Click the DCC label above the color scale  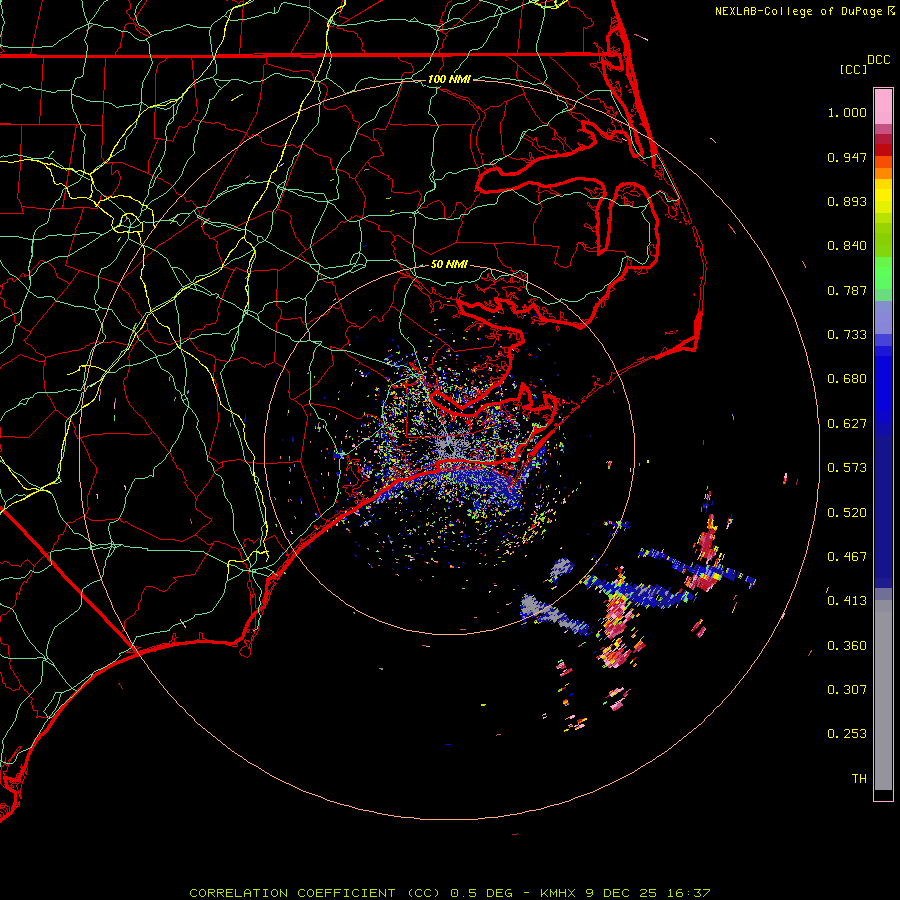(878, 60)
